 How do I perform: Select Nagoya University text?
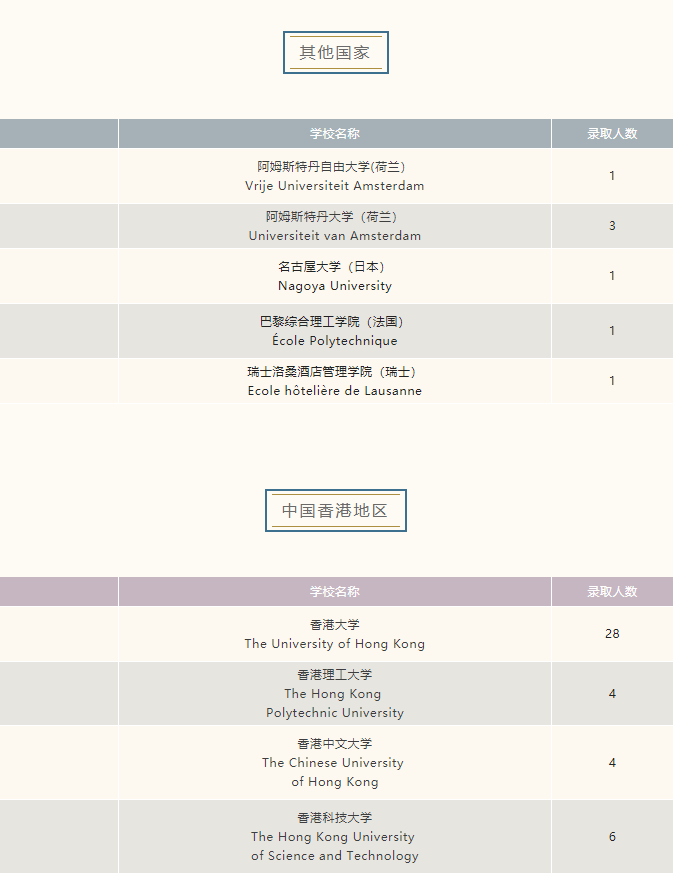[335, 286]
